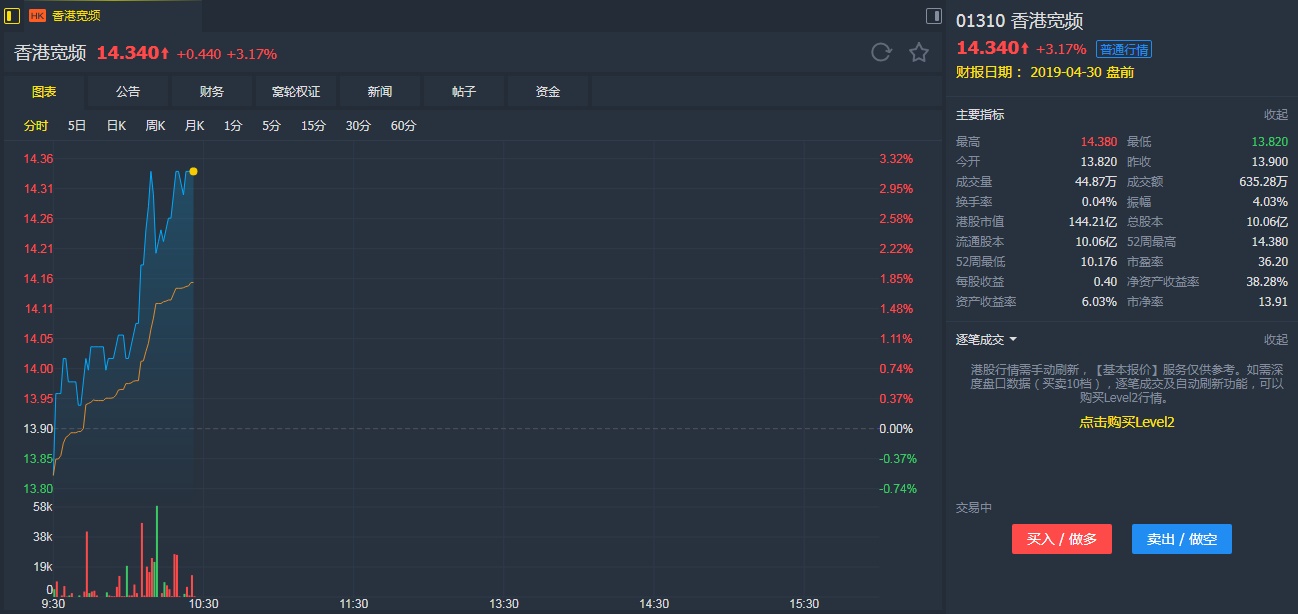Collapse the 逐笔成交 section via 收起
Screen dimensions: 1298x614
click(x=1275, y=340)
